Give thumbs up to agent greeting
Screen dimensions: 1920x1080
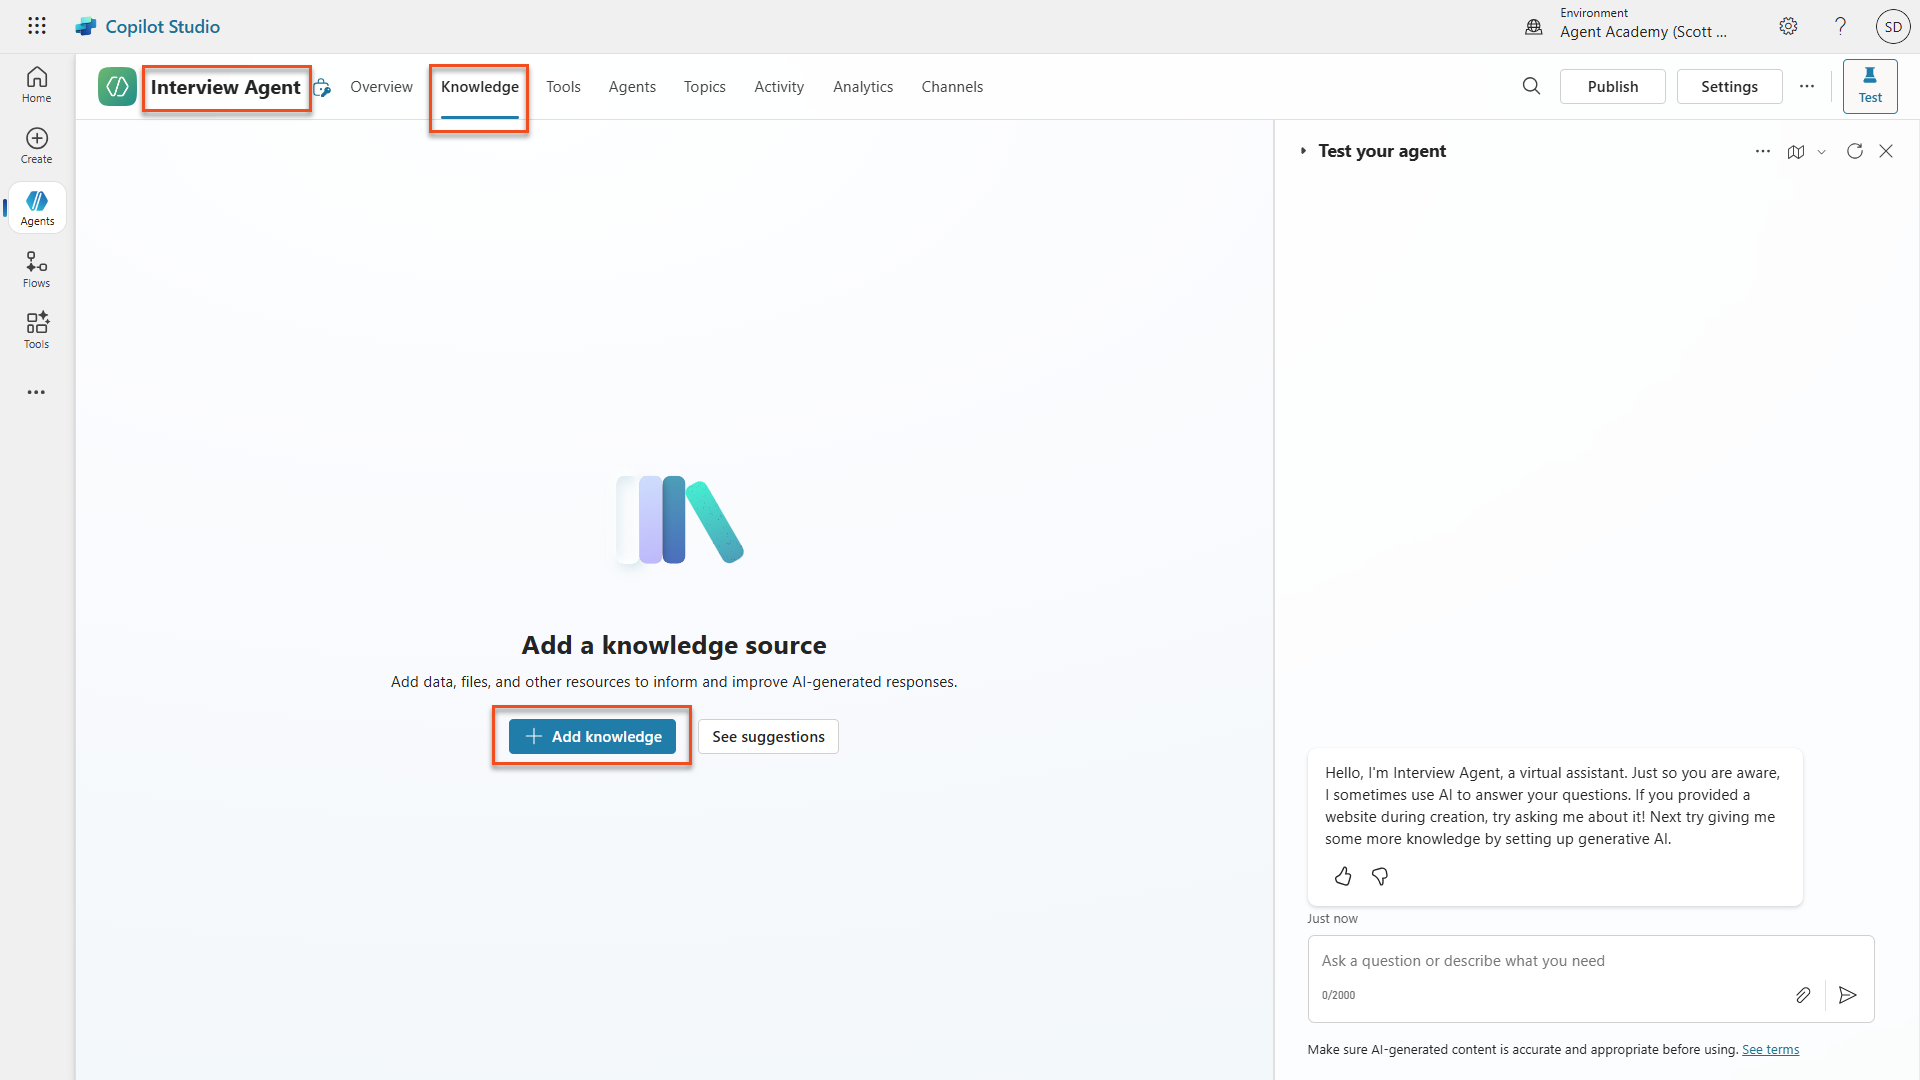pos(1343,877)
